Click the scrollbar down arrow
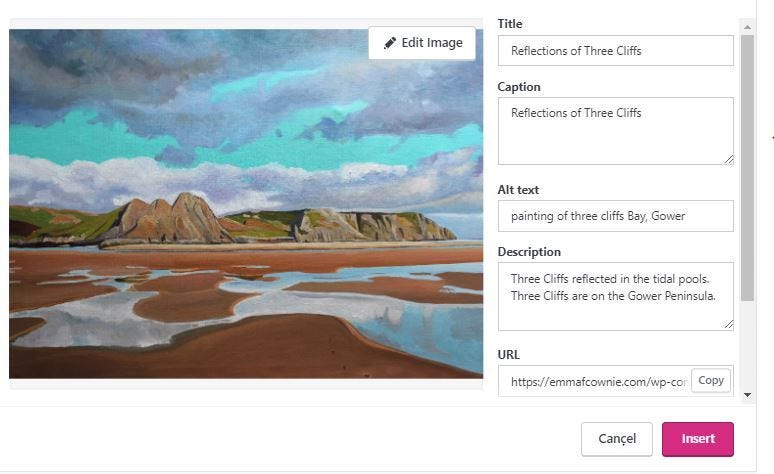Viewport: 774px width, 474px height. [747, 395]
